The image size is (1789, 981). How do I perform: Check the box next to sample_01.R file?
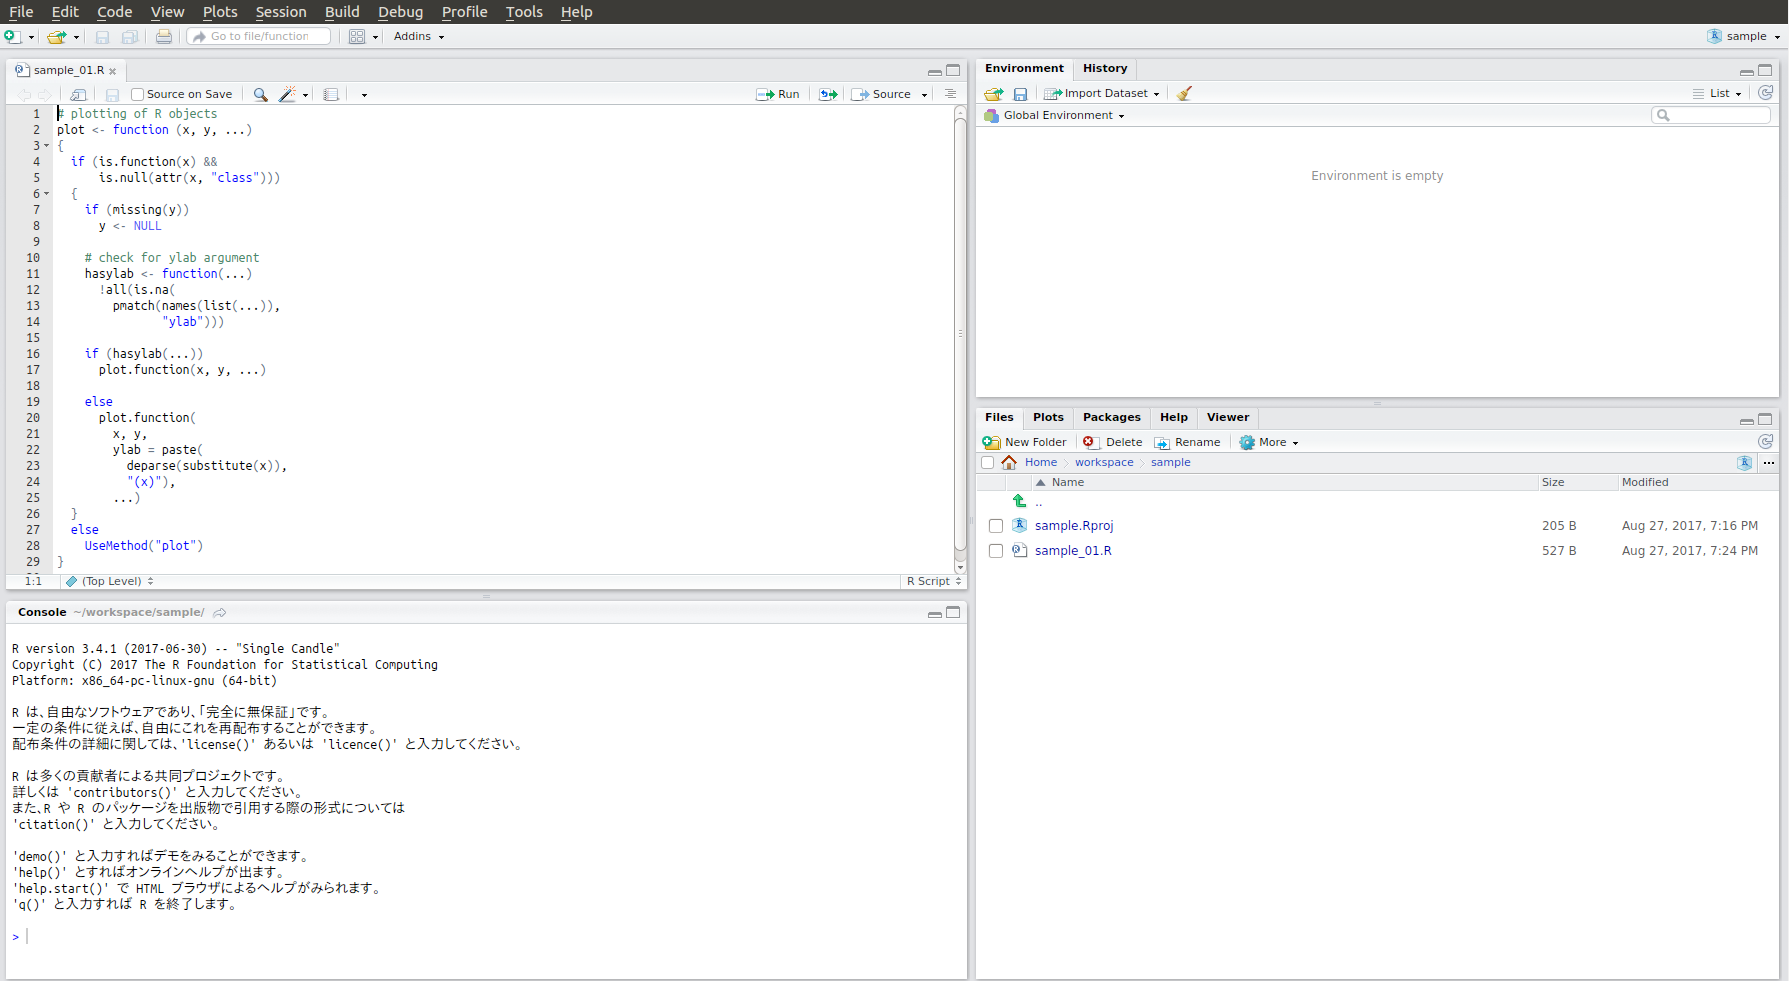point(995,551)
